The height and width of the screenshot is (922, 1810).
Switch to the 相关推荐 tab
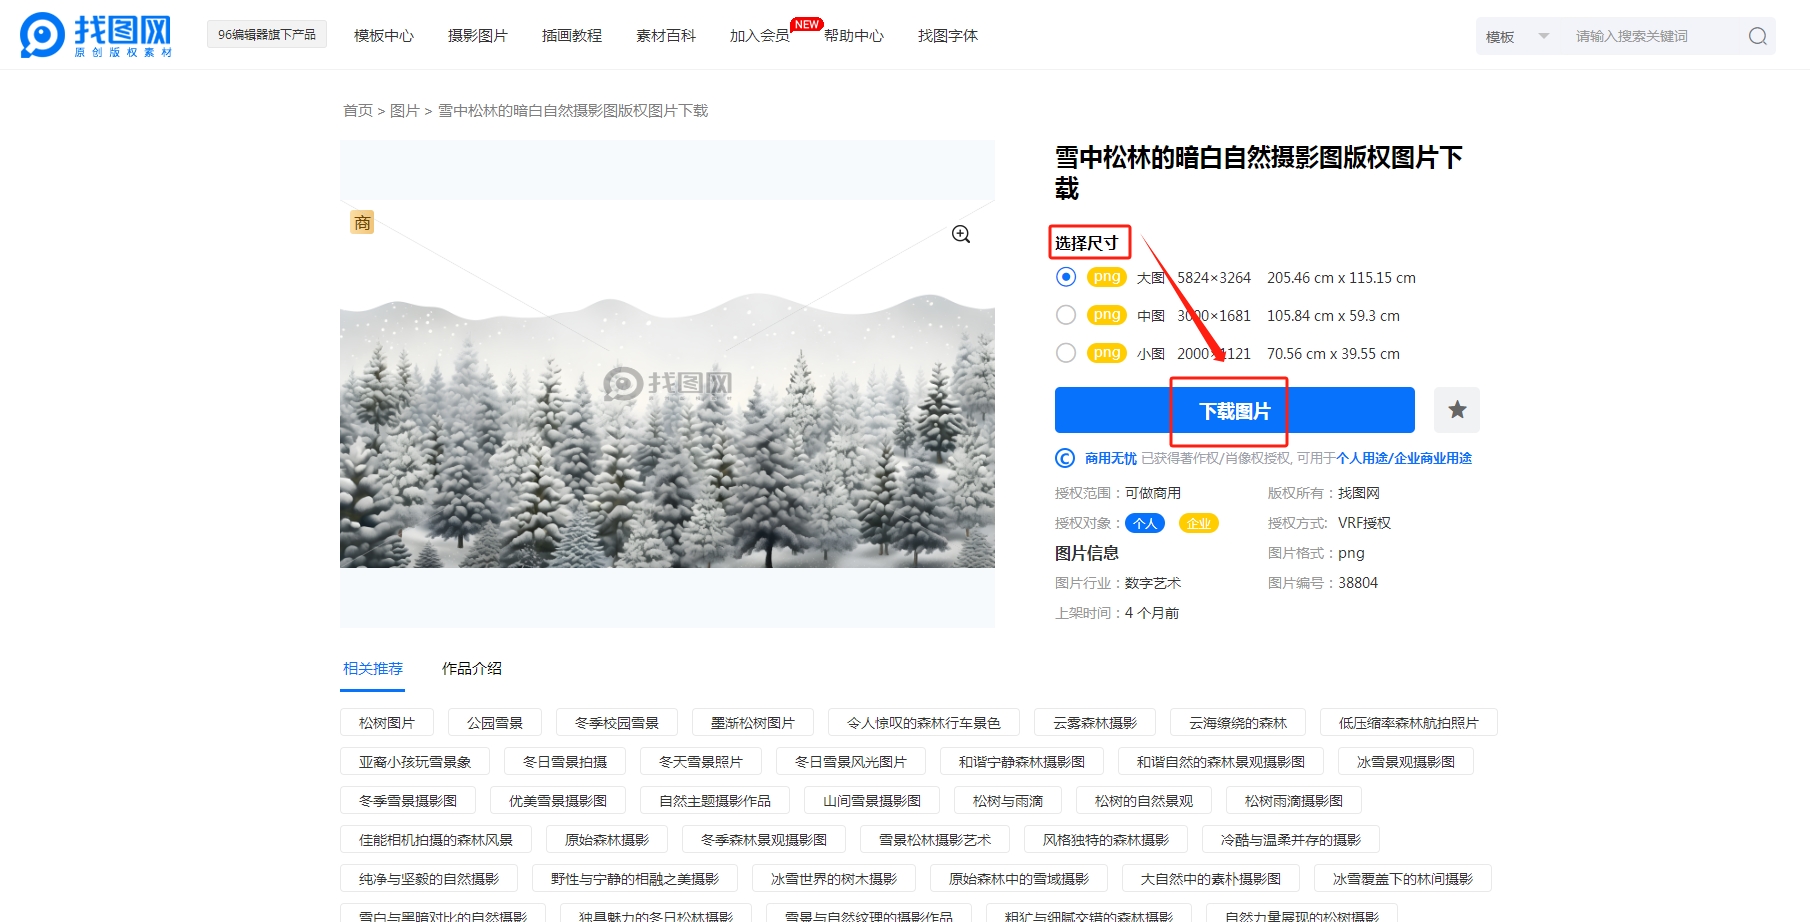[x=373, y=668]
